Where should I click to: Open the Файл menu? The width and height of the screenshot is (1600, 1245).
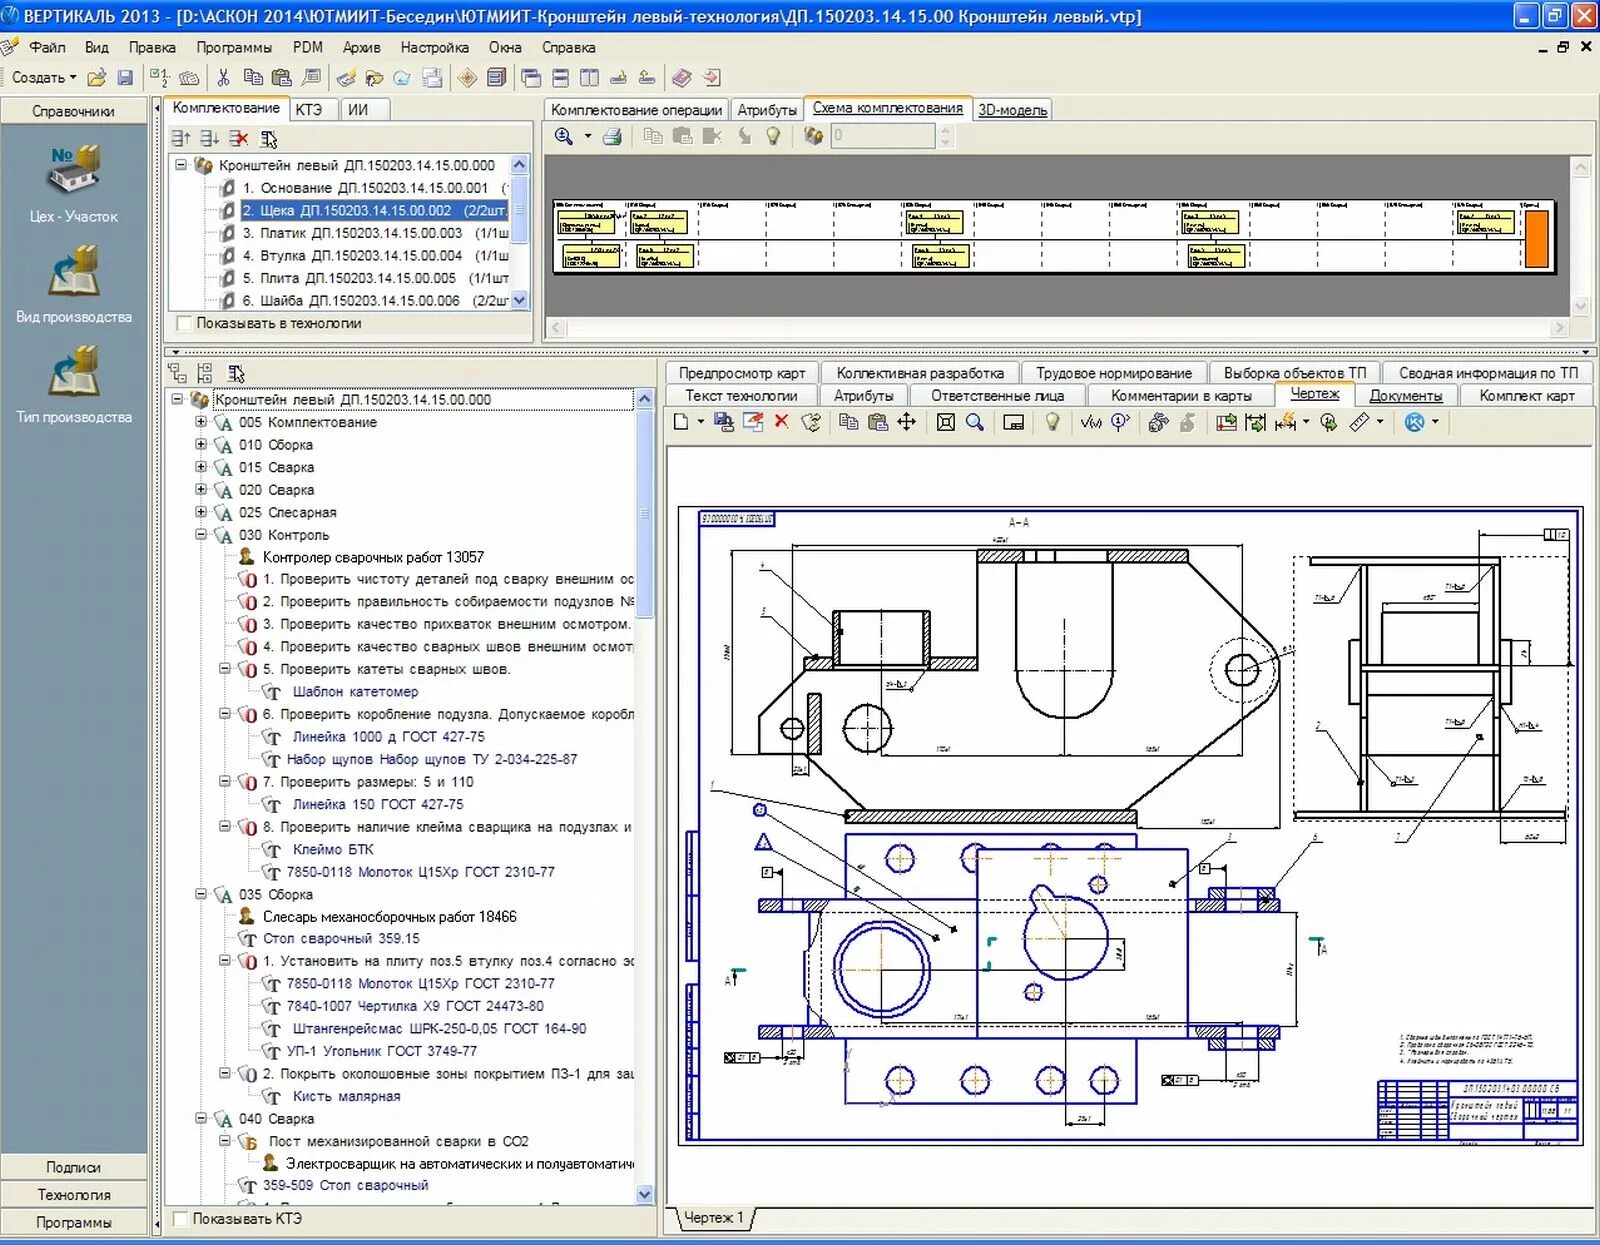click(x=47, y=47)
